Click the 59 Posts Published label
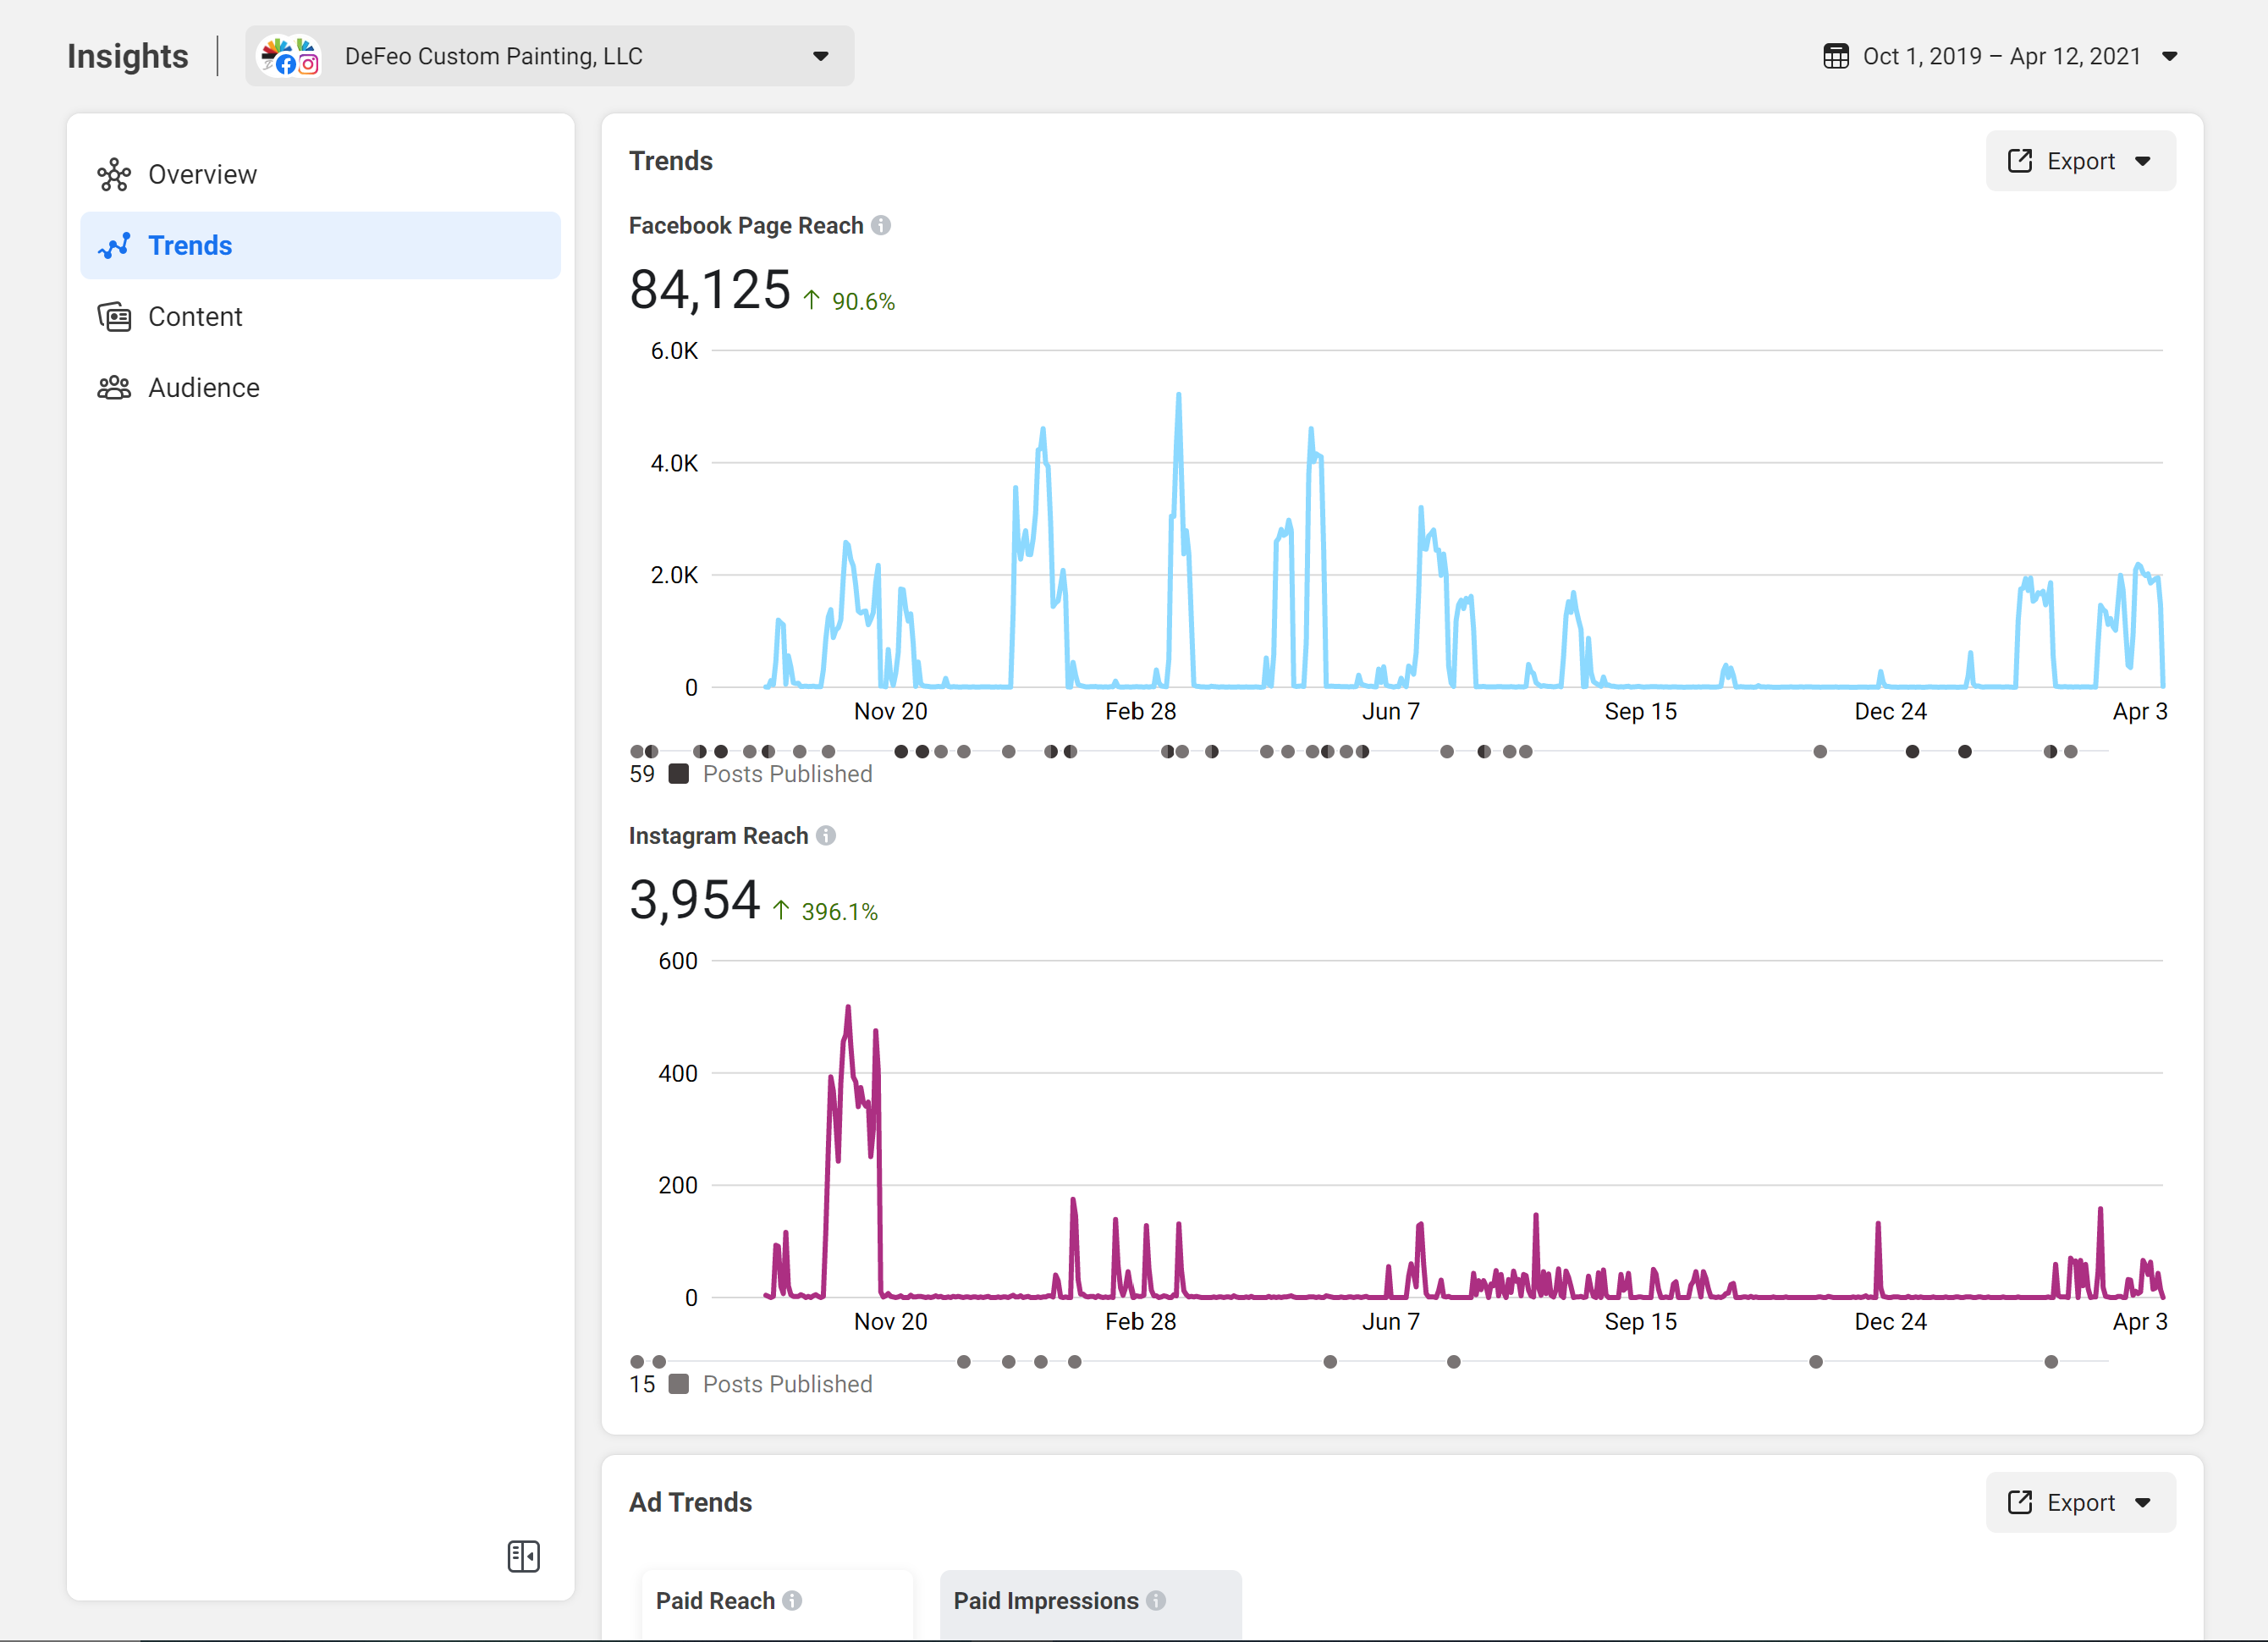This screenshot has height=1642, width=2268. (751, 774)
